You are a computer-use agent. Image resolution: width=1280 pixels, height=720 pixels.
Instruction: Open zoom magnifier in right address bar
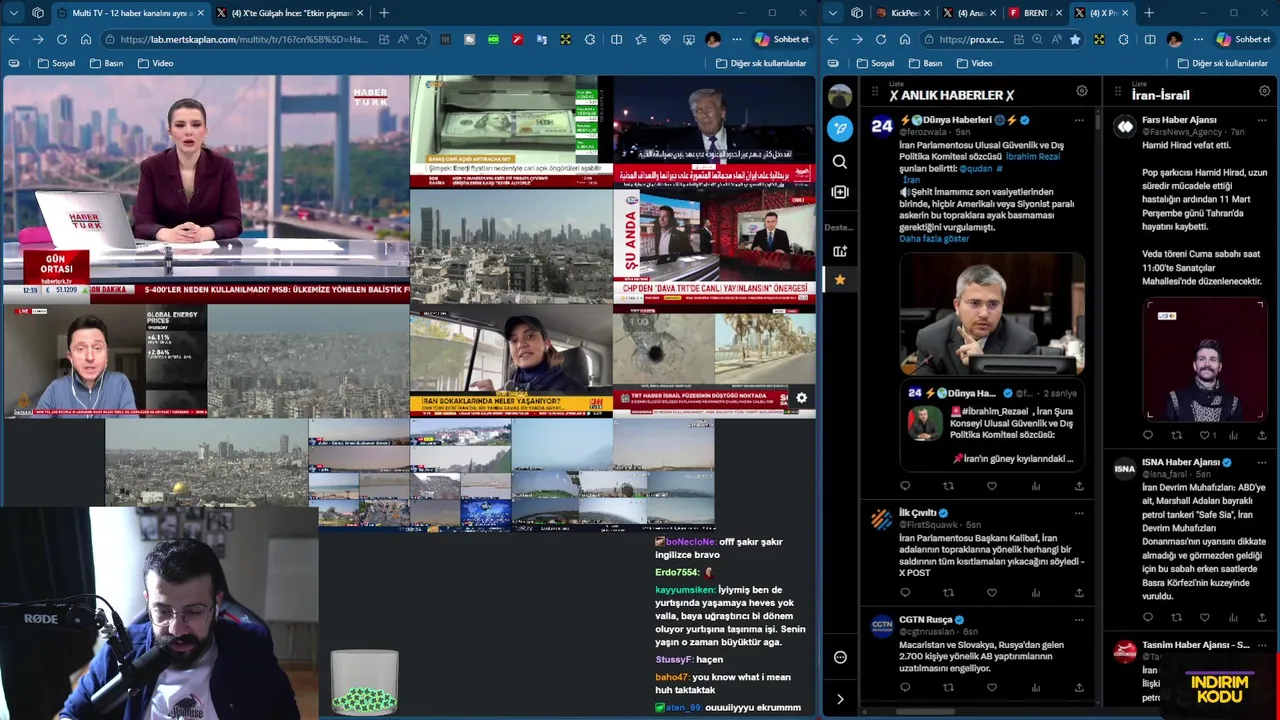click(1037, 39)
